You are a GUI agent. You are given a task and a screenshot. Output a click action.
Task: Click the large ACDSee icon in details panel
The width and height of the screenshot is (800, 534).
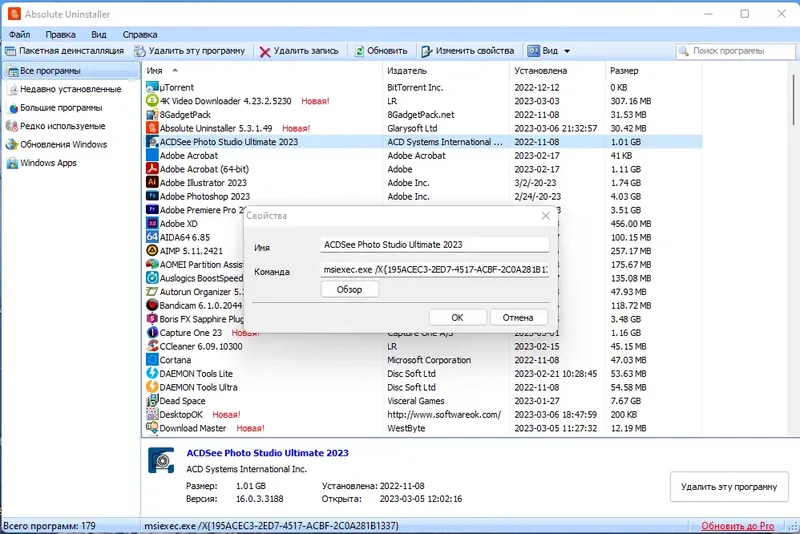point(161,460)
